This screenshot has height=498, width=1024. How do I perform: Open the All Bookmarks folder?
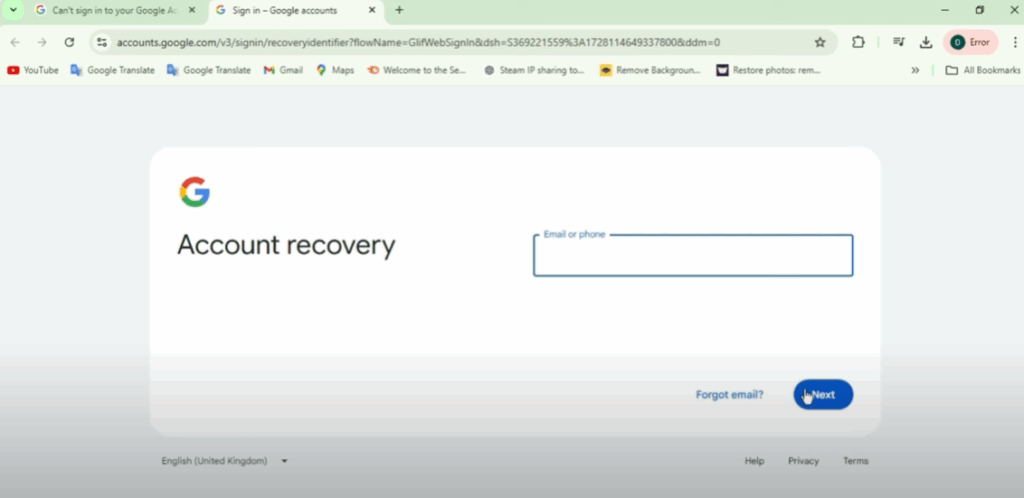pos(983,70)
